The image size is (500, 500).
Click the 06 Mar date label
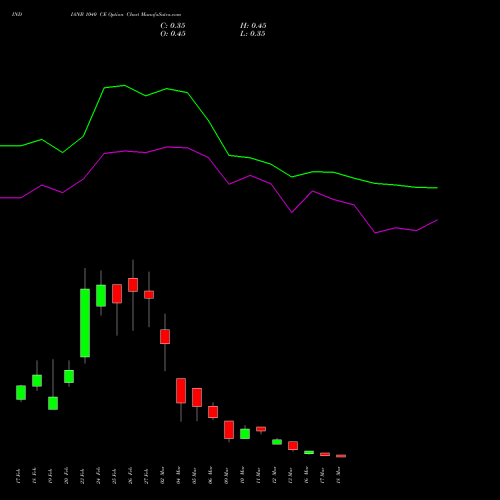210,475
